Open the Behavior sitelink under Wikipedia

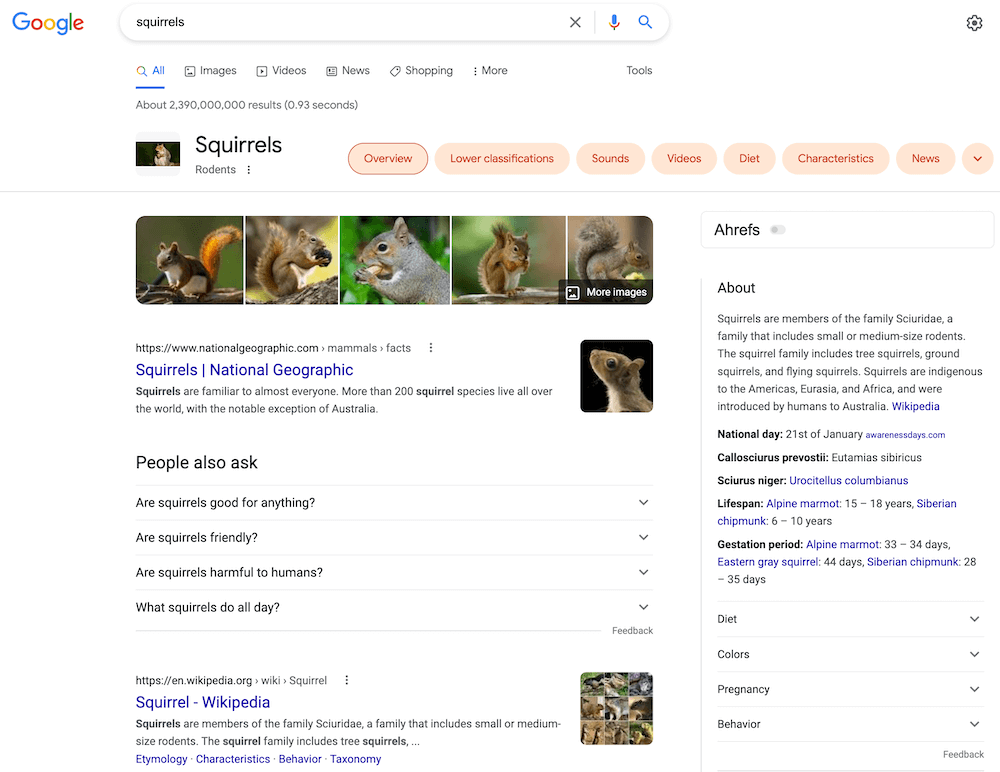tap(300, 759)
